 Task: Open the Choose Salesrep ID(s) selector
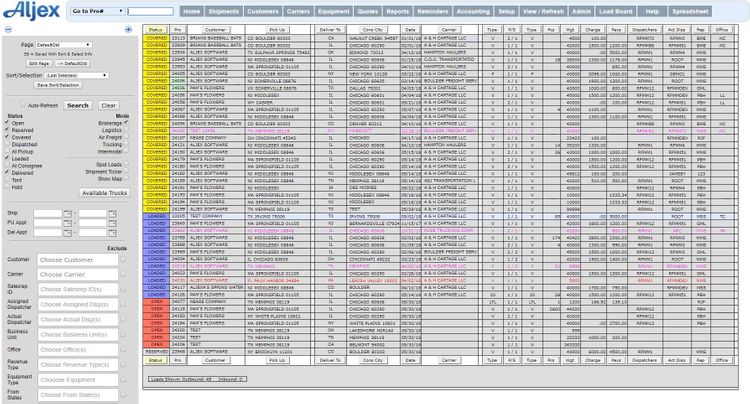pyautogui.click(x=78, y=289)
